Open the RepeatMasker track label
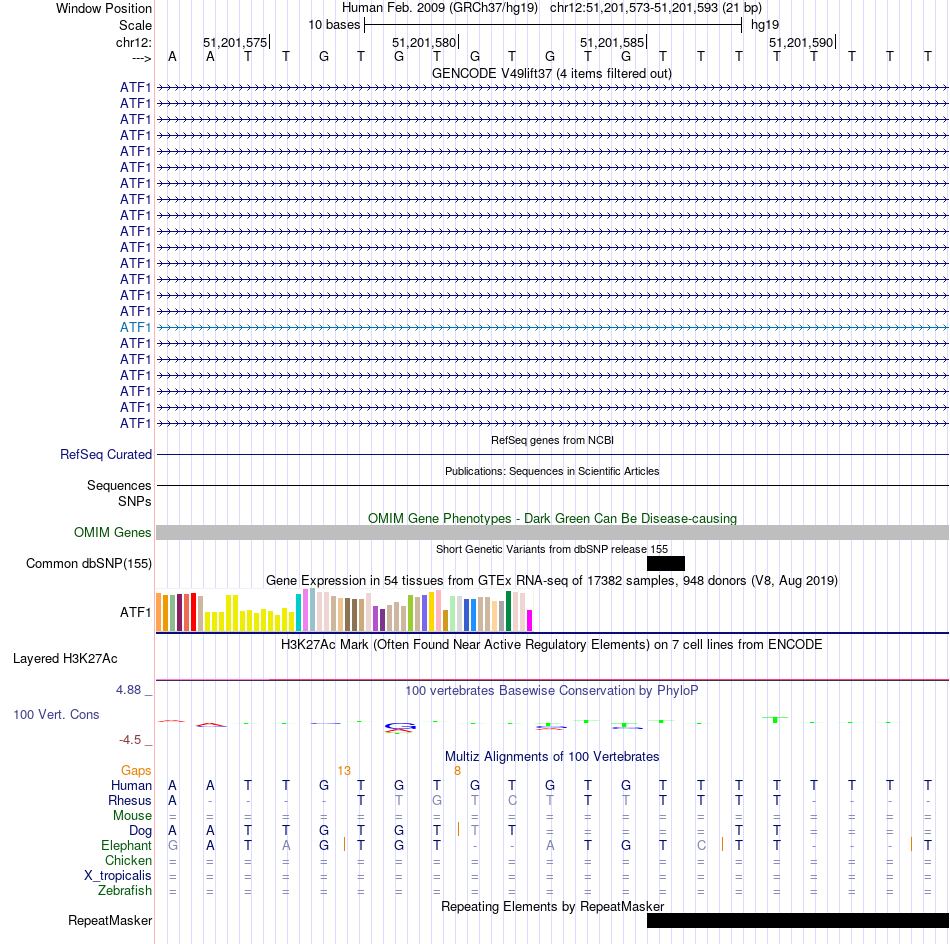 (x=110, y=920)
